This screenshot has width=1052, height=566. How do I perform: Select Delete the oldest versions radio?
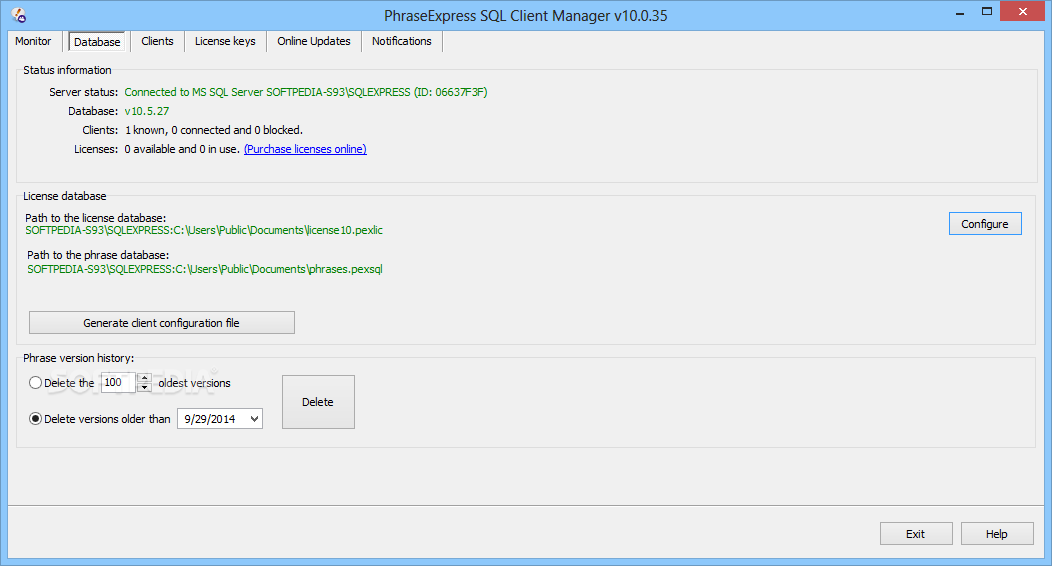point(36,383)
